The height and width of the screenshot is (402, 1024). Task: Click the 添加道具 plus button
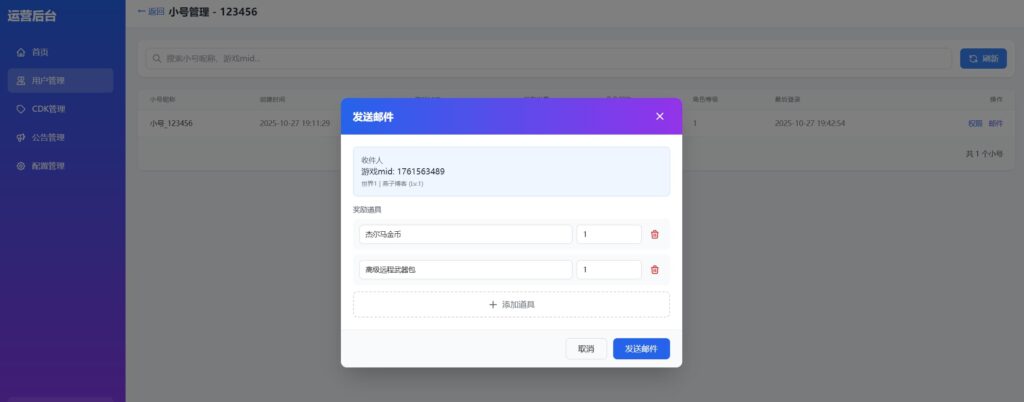click(511, 304)
